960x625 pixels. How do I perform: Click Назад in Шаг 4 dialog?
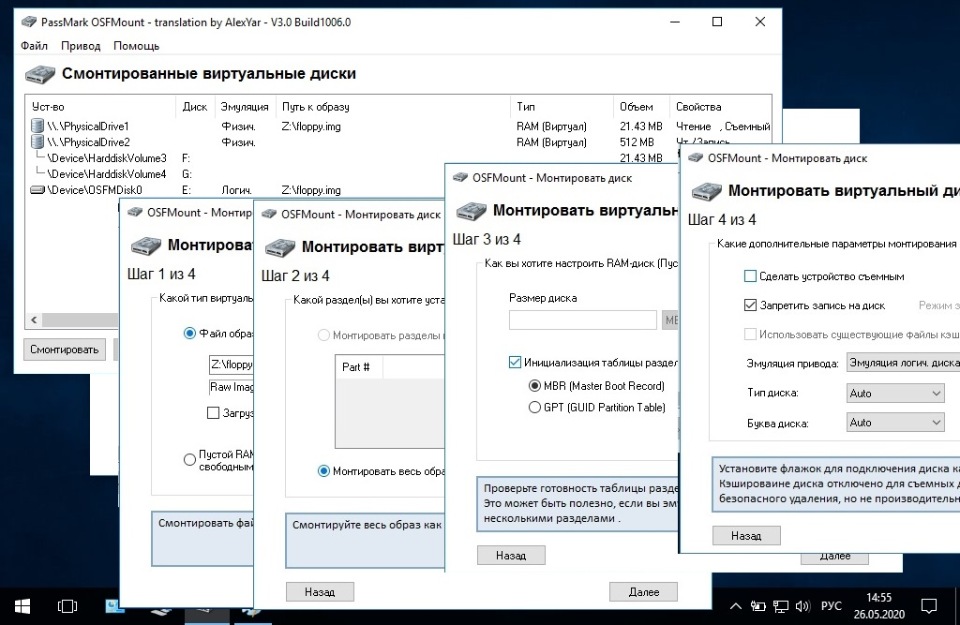tap(746, 536)
